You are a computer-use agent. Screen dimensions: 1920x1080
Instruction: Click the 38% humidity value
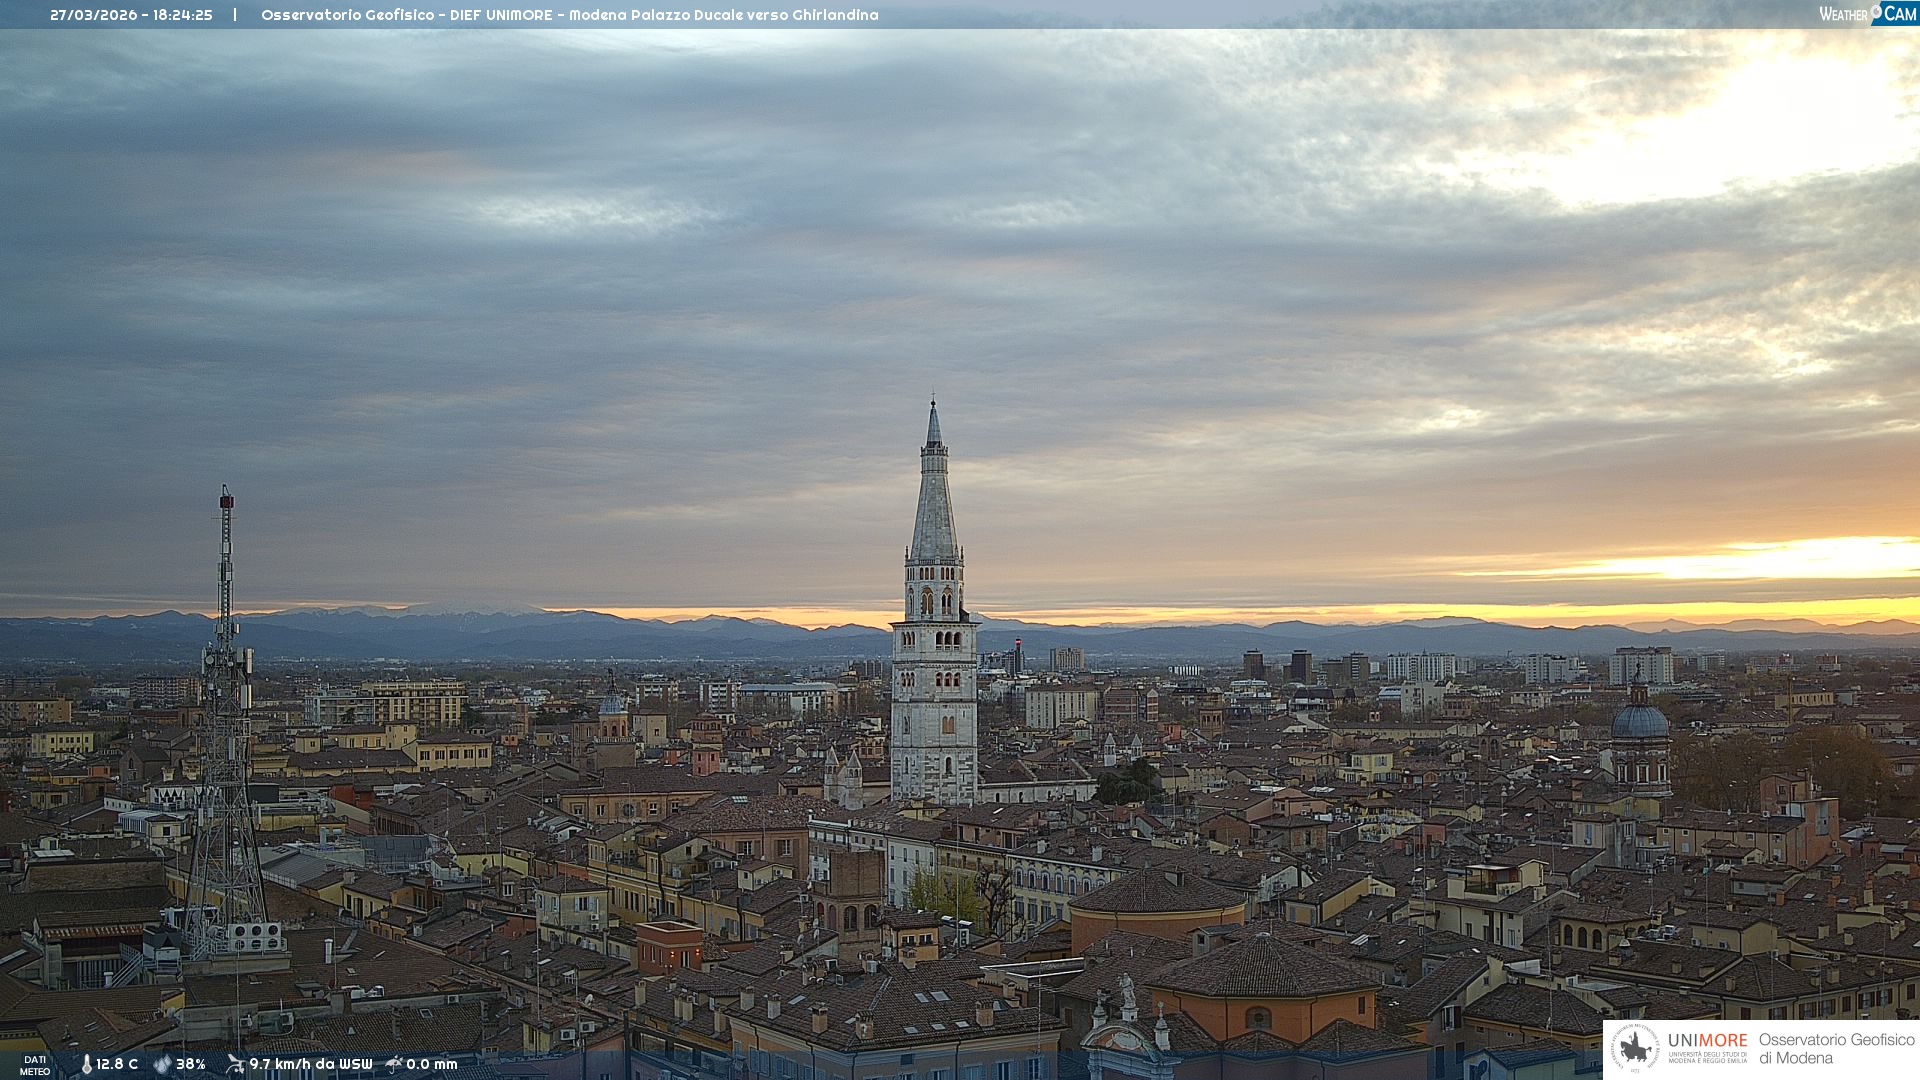click(x=191, y=1064)
